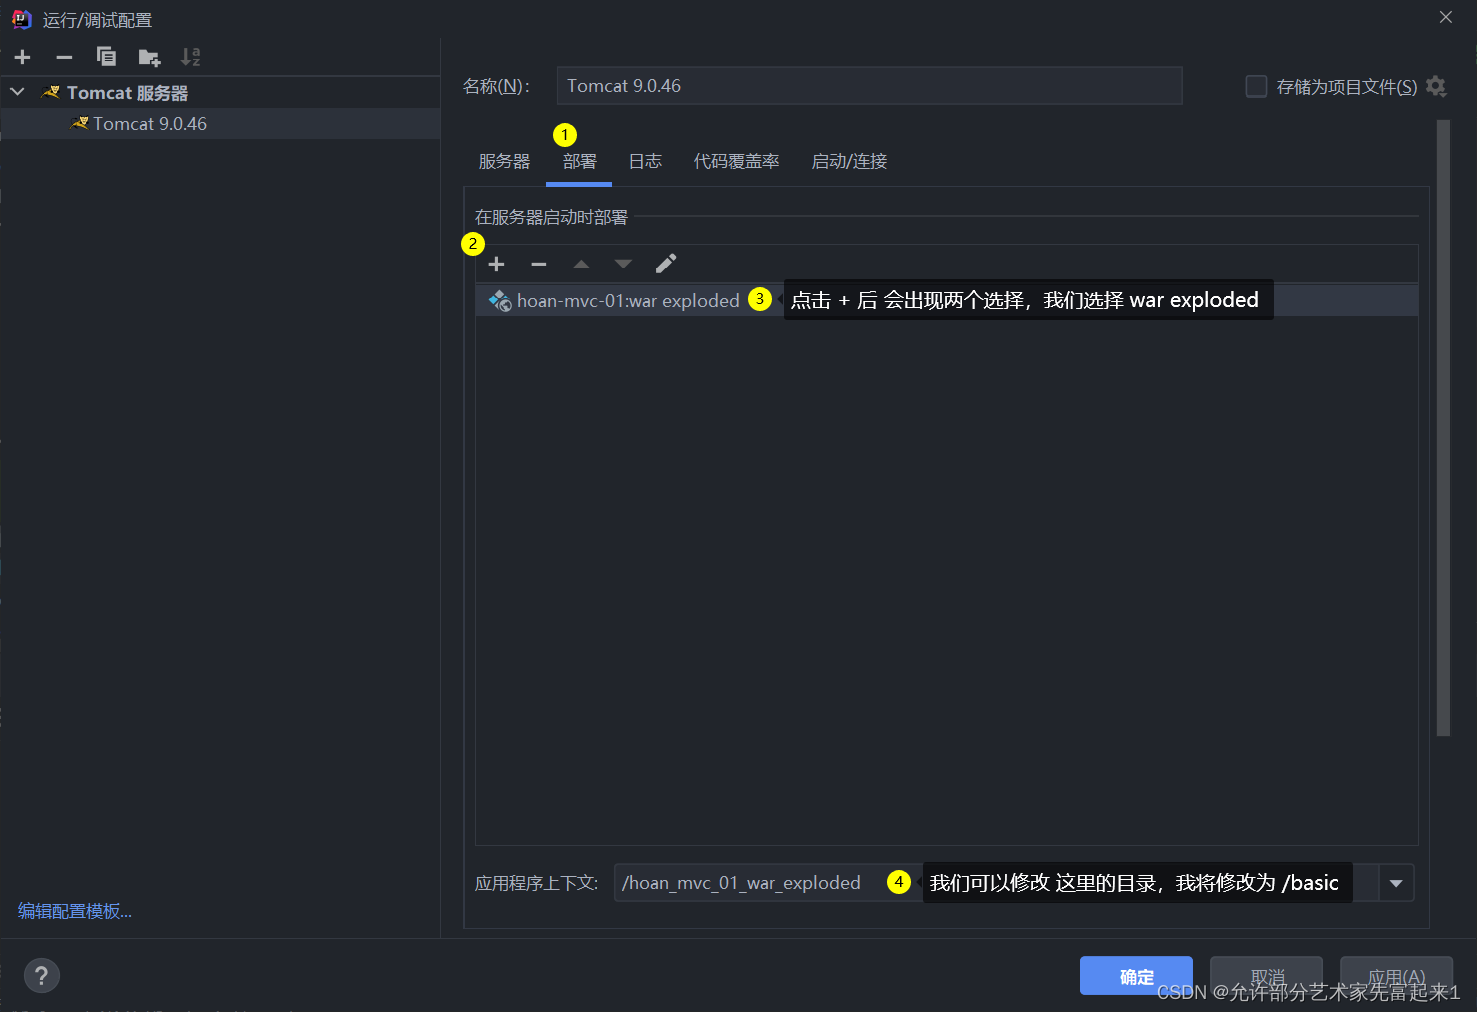Open 编辑配置模板... link

coord(75,911)
